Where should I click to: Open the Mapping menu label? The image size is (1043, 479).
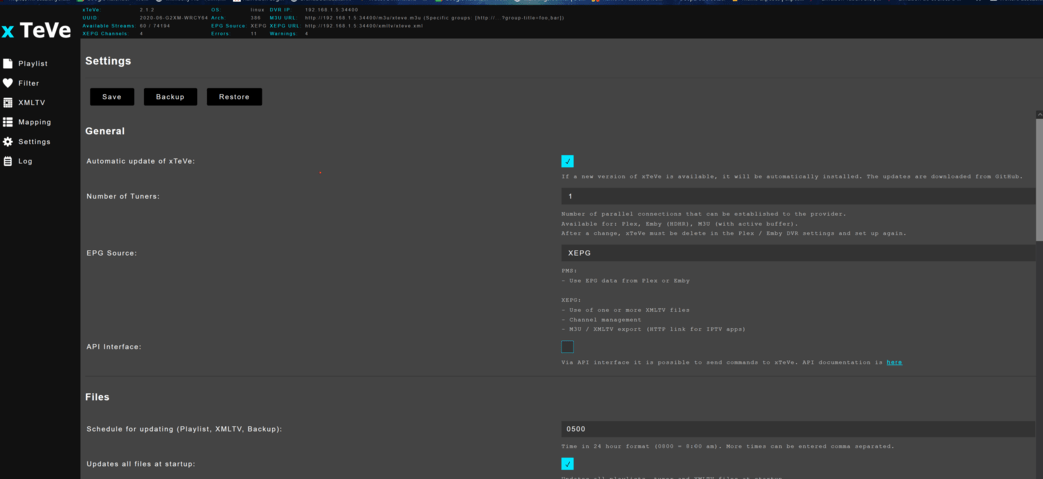pos(35,122)
